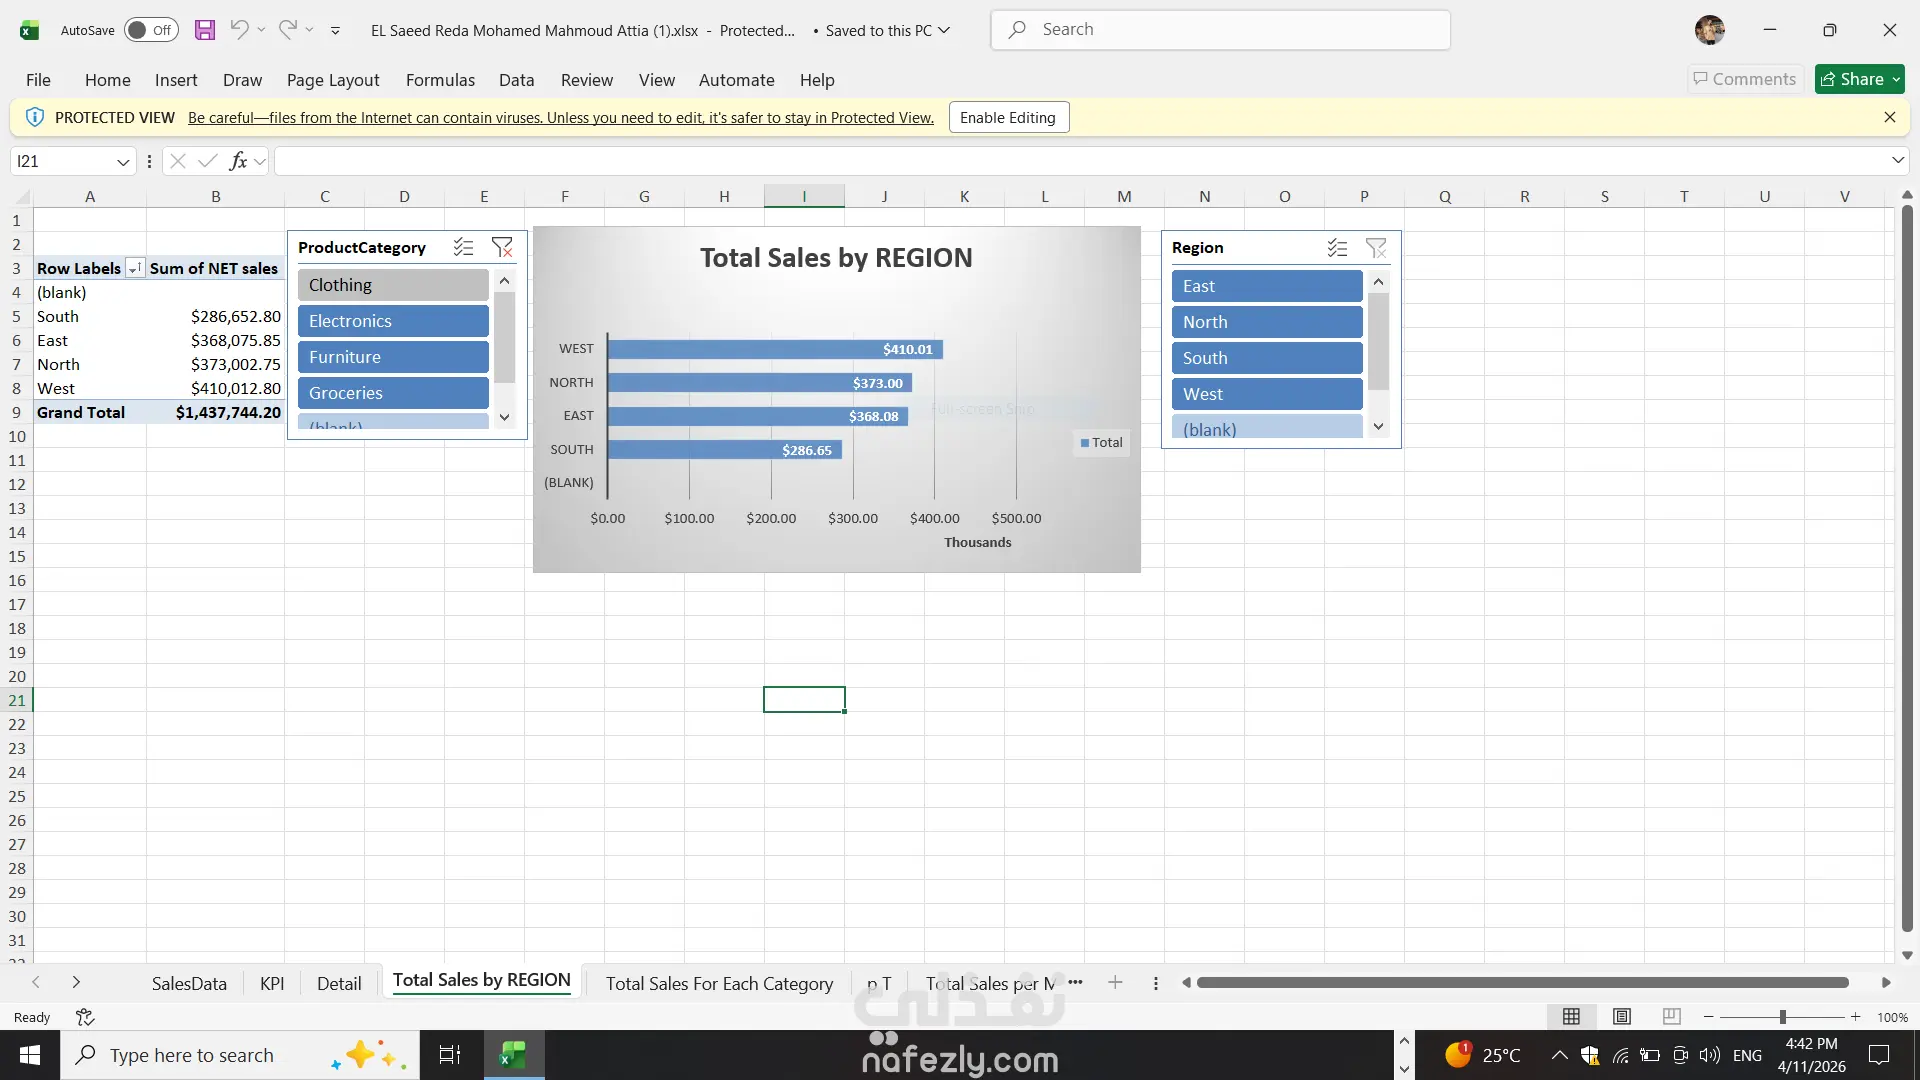Viewport: 1920px width, 1080px height.
Task: Click the Enable Editing button
Action: [1008, 117]
